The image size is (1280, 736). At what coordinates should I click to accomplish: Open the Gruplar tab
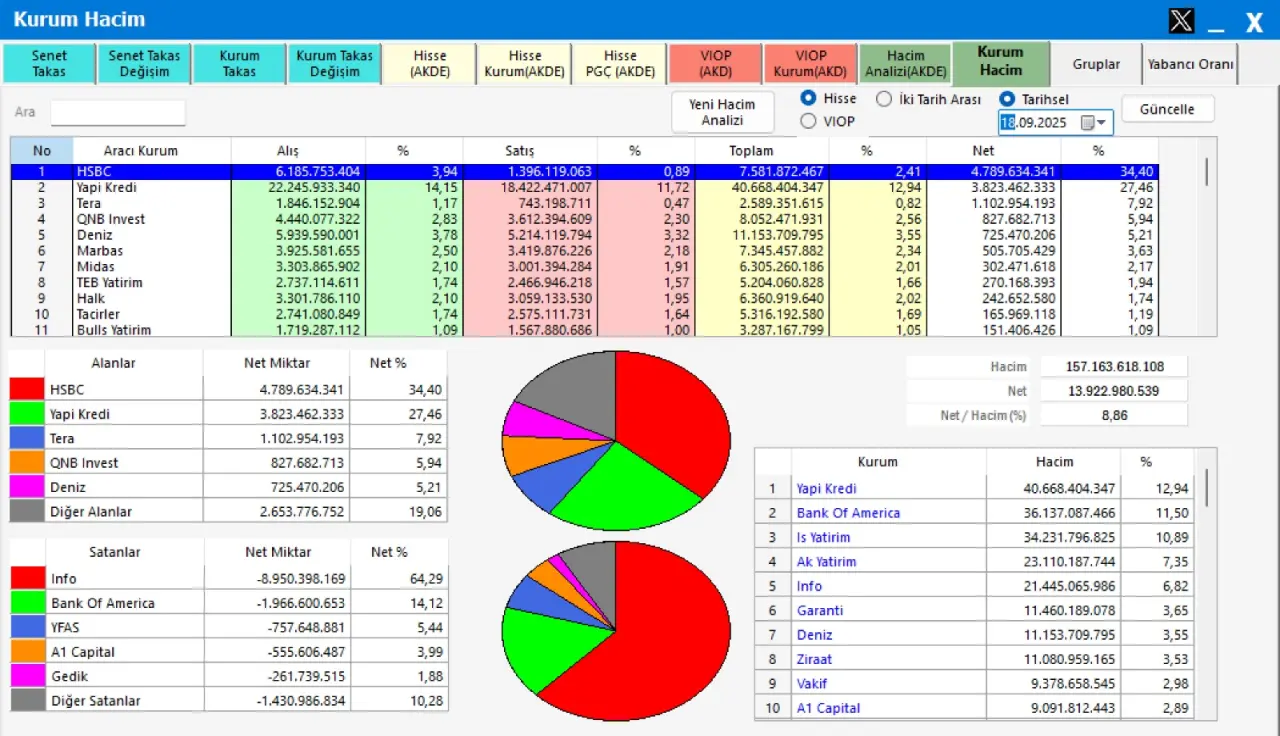click(x=1096, y=64)
